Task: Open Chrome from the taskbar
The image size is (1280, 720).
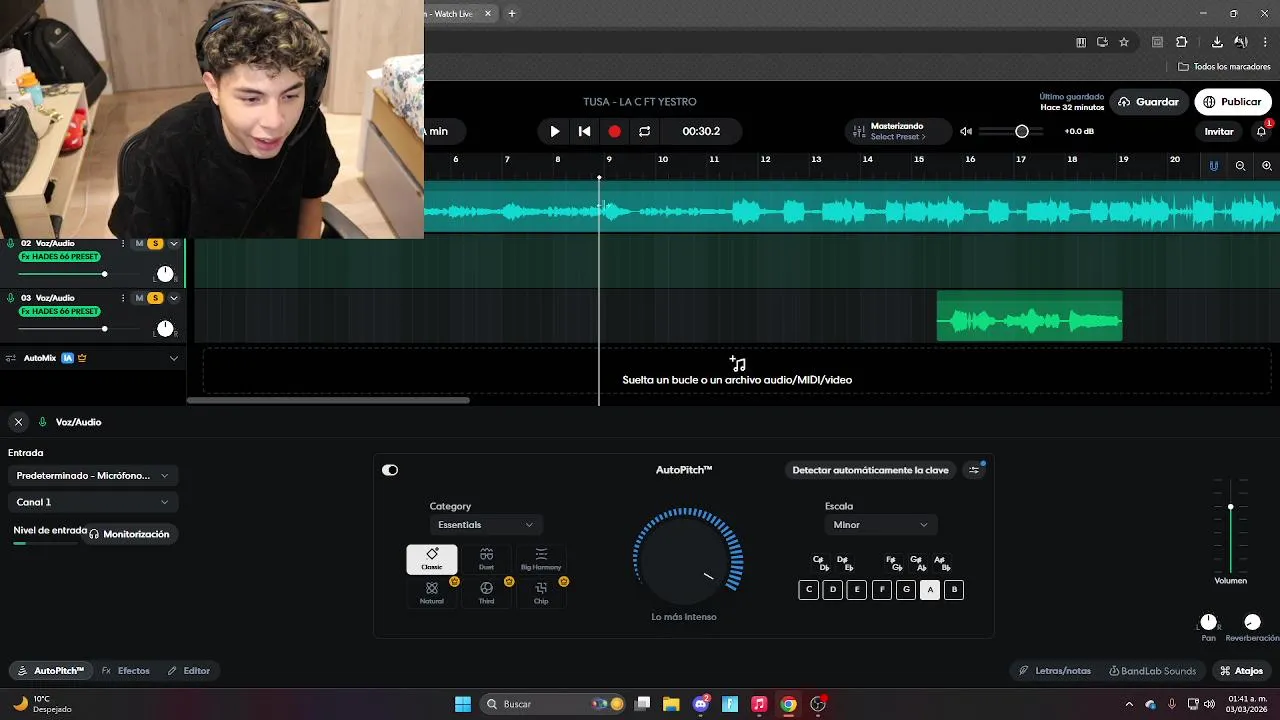Action: (x=788, y=704)
